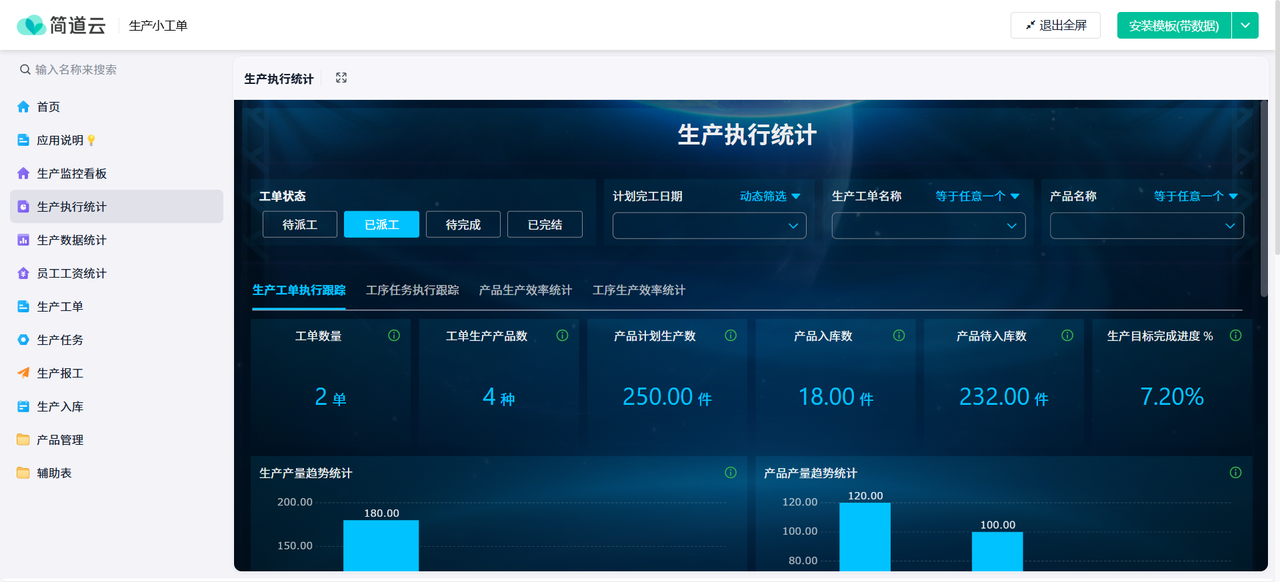Click the 18.00 件 value
The width and height of the screenshot is (1280, 582).
tap(836, 397)
